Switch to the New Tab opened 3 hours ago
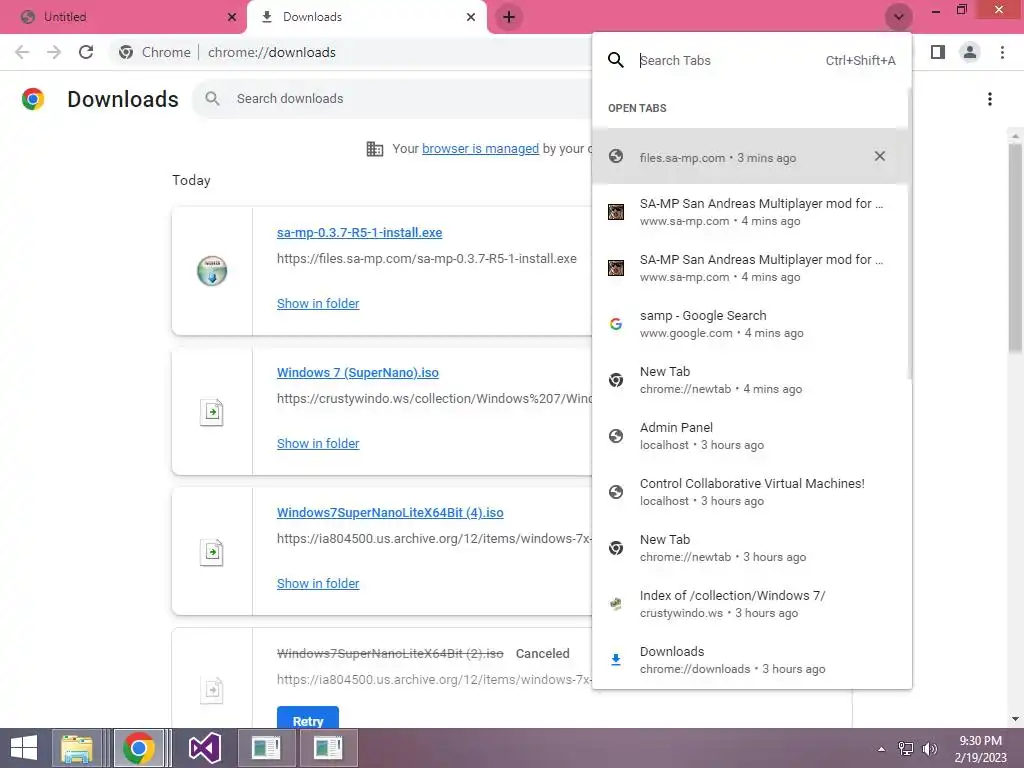Image resolution: width=1024 pixels, height=768 pixels. 750,548
